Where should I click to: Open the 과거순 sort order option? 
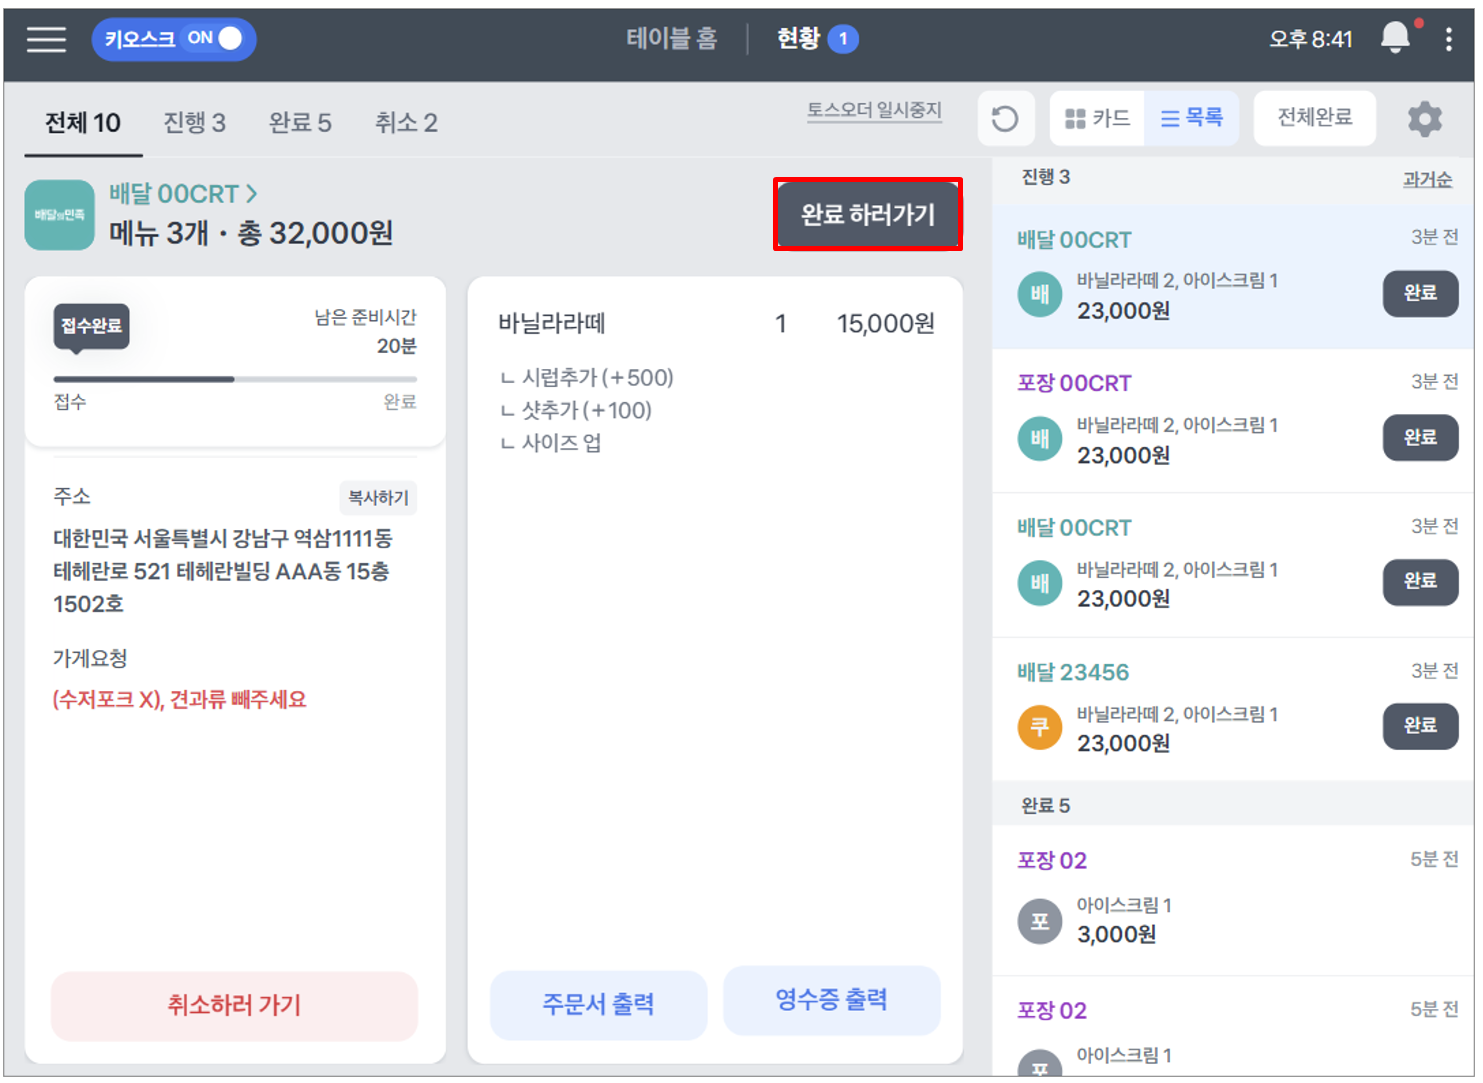tap(1427, 179)
